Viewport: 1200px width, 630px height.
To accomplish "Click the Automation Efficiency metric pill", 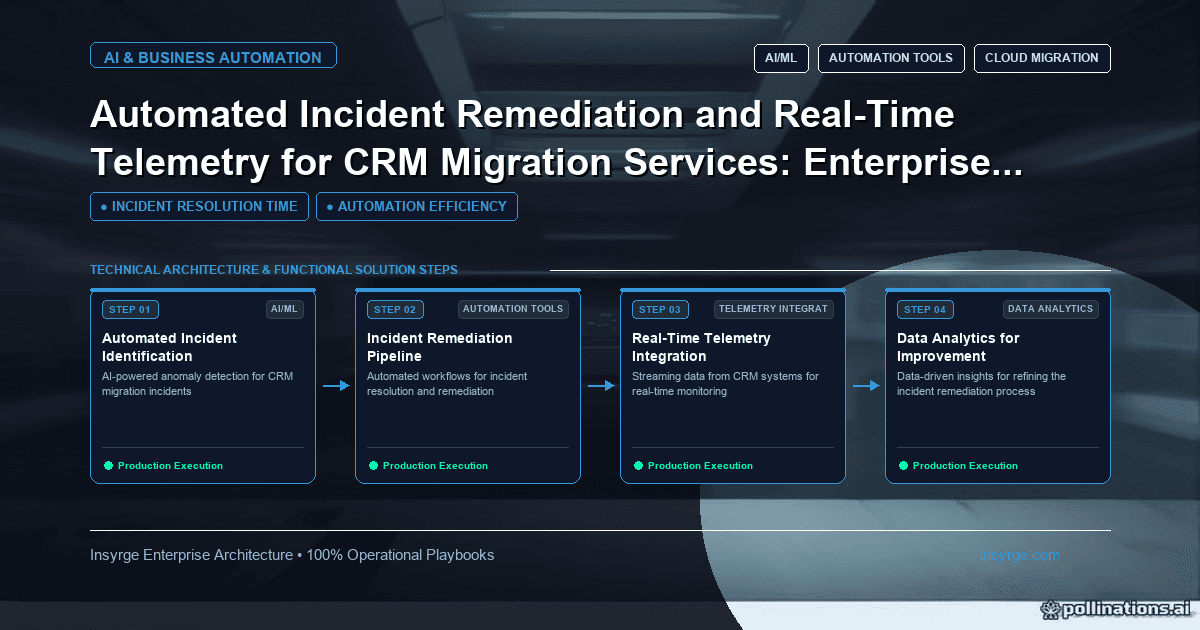I will coord(416,207).
